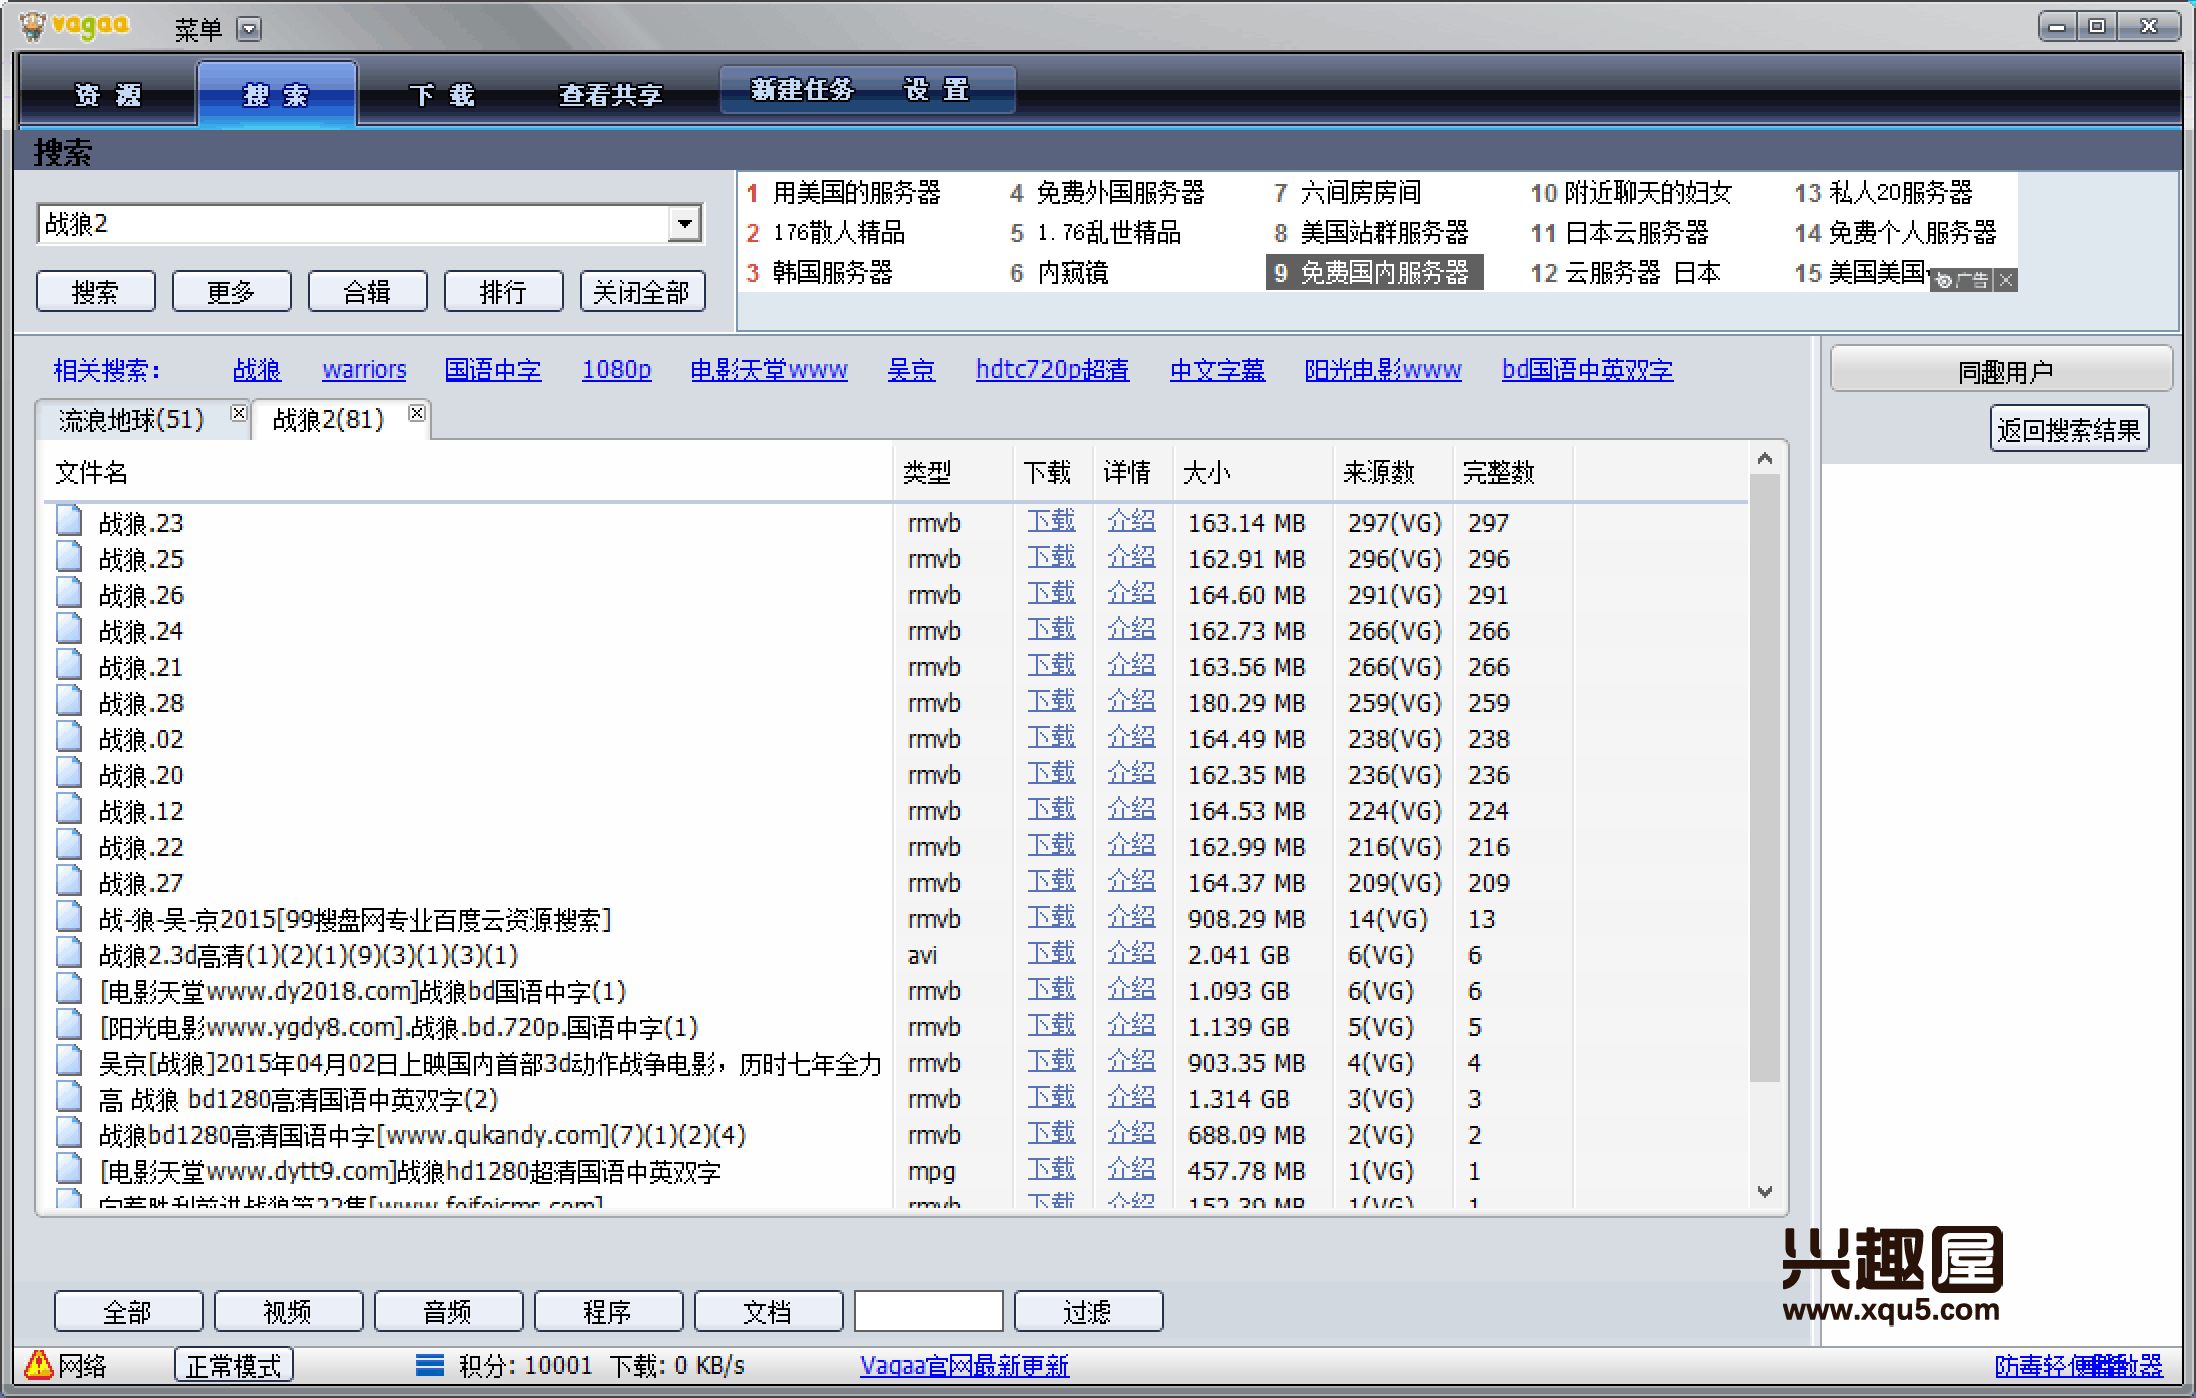Click the 过滤 button
The image size is (2196, 1398).
pos(1089,1311)
